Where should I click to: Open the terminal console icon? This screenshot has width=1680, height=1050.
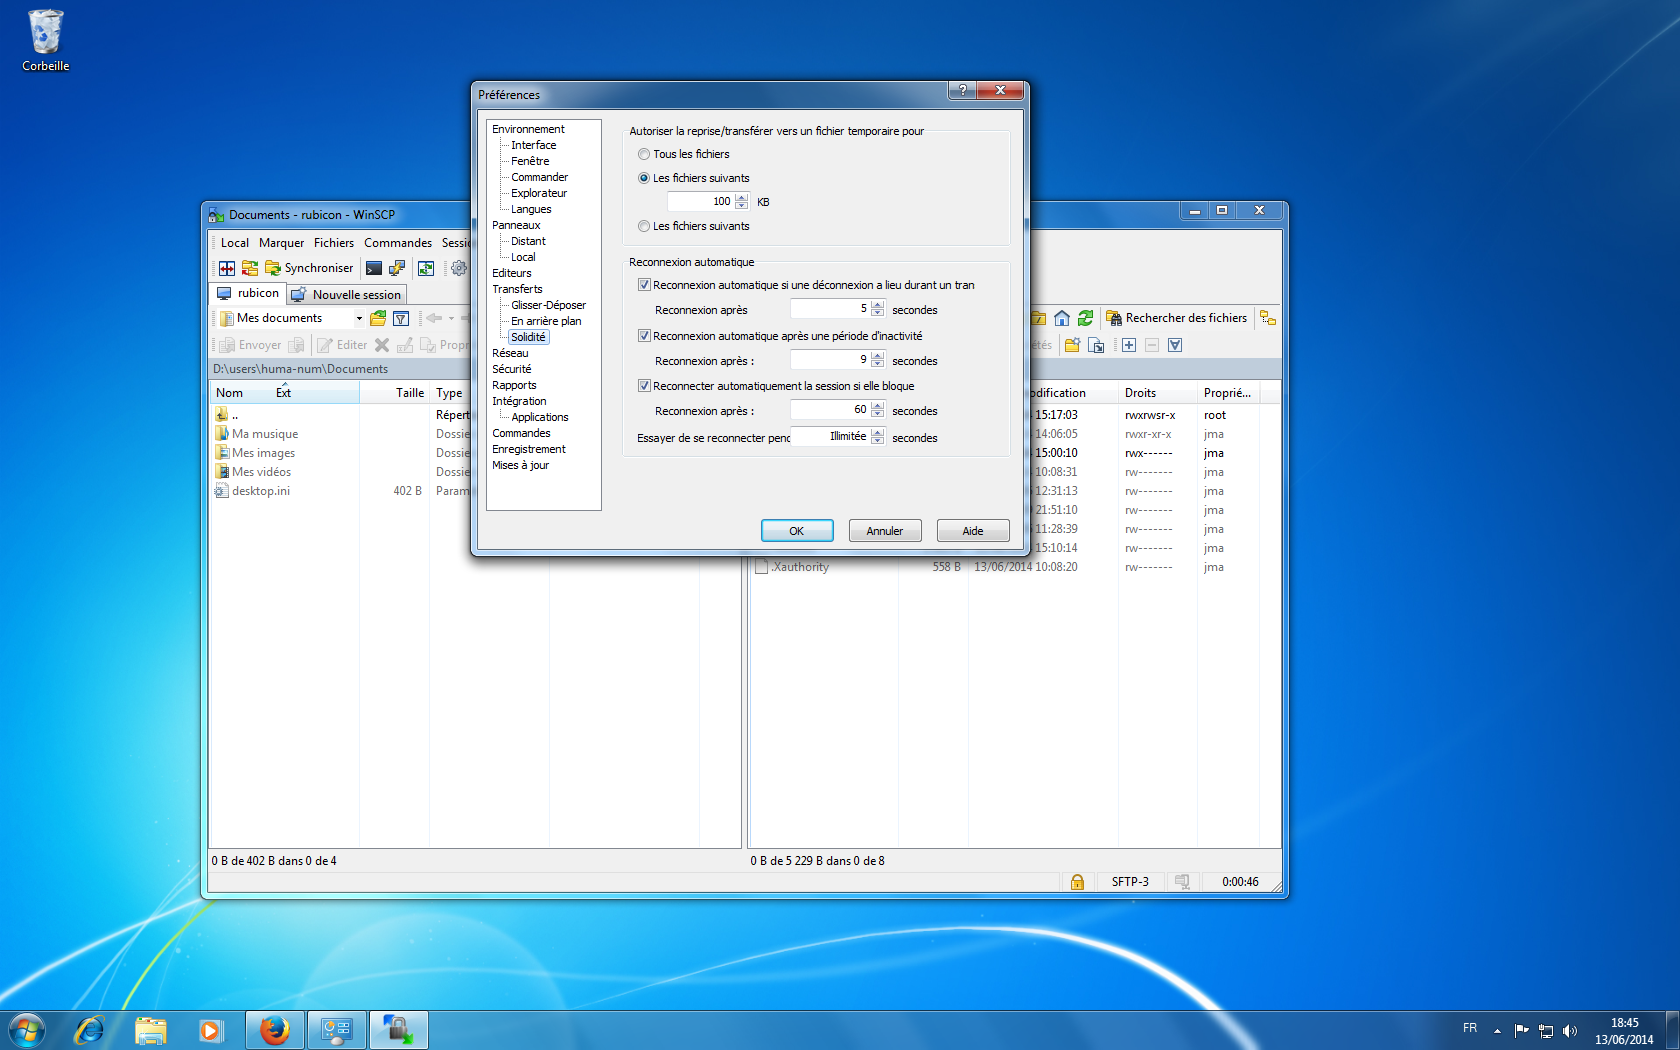pyautogui.click(x=374, y=268)
